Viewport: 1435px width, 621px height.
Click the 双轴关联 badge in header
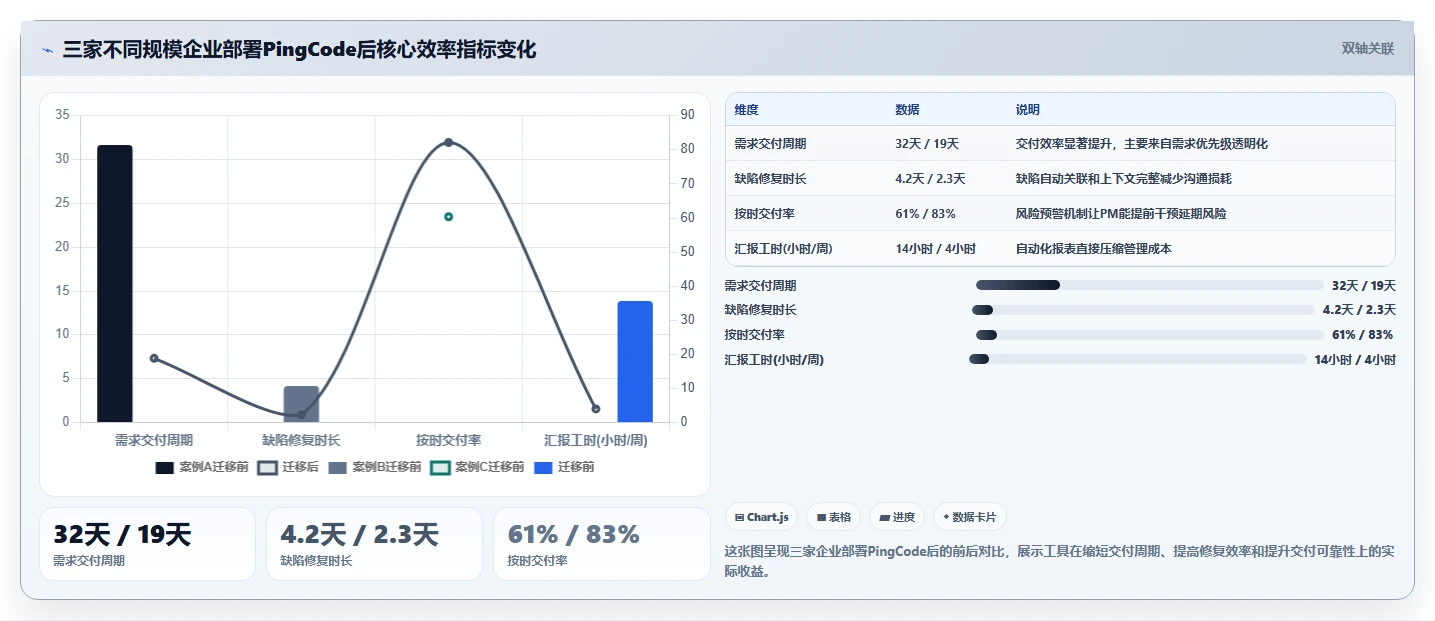(1368, 48)
